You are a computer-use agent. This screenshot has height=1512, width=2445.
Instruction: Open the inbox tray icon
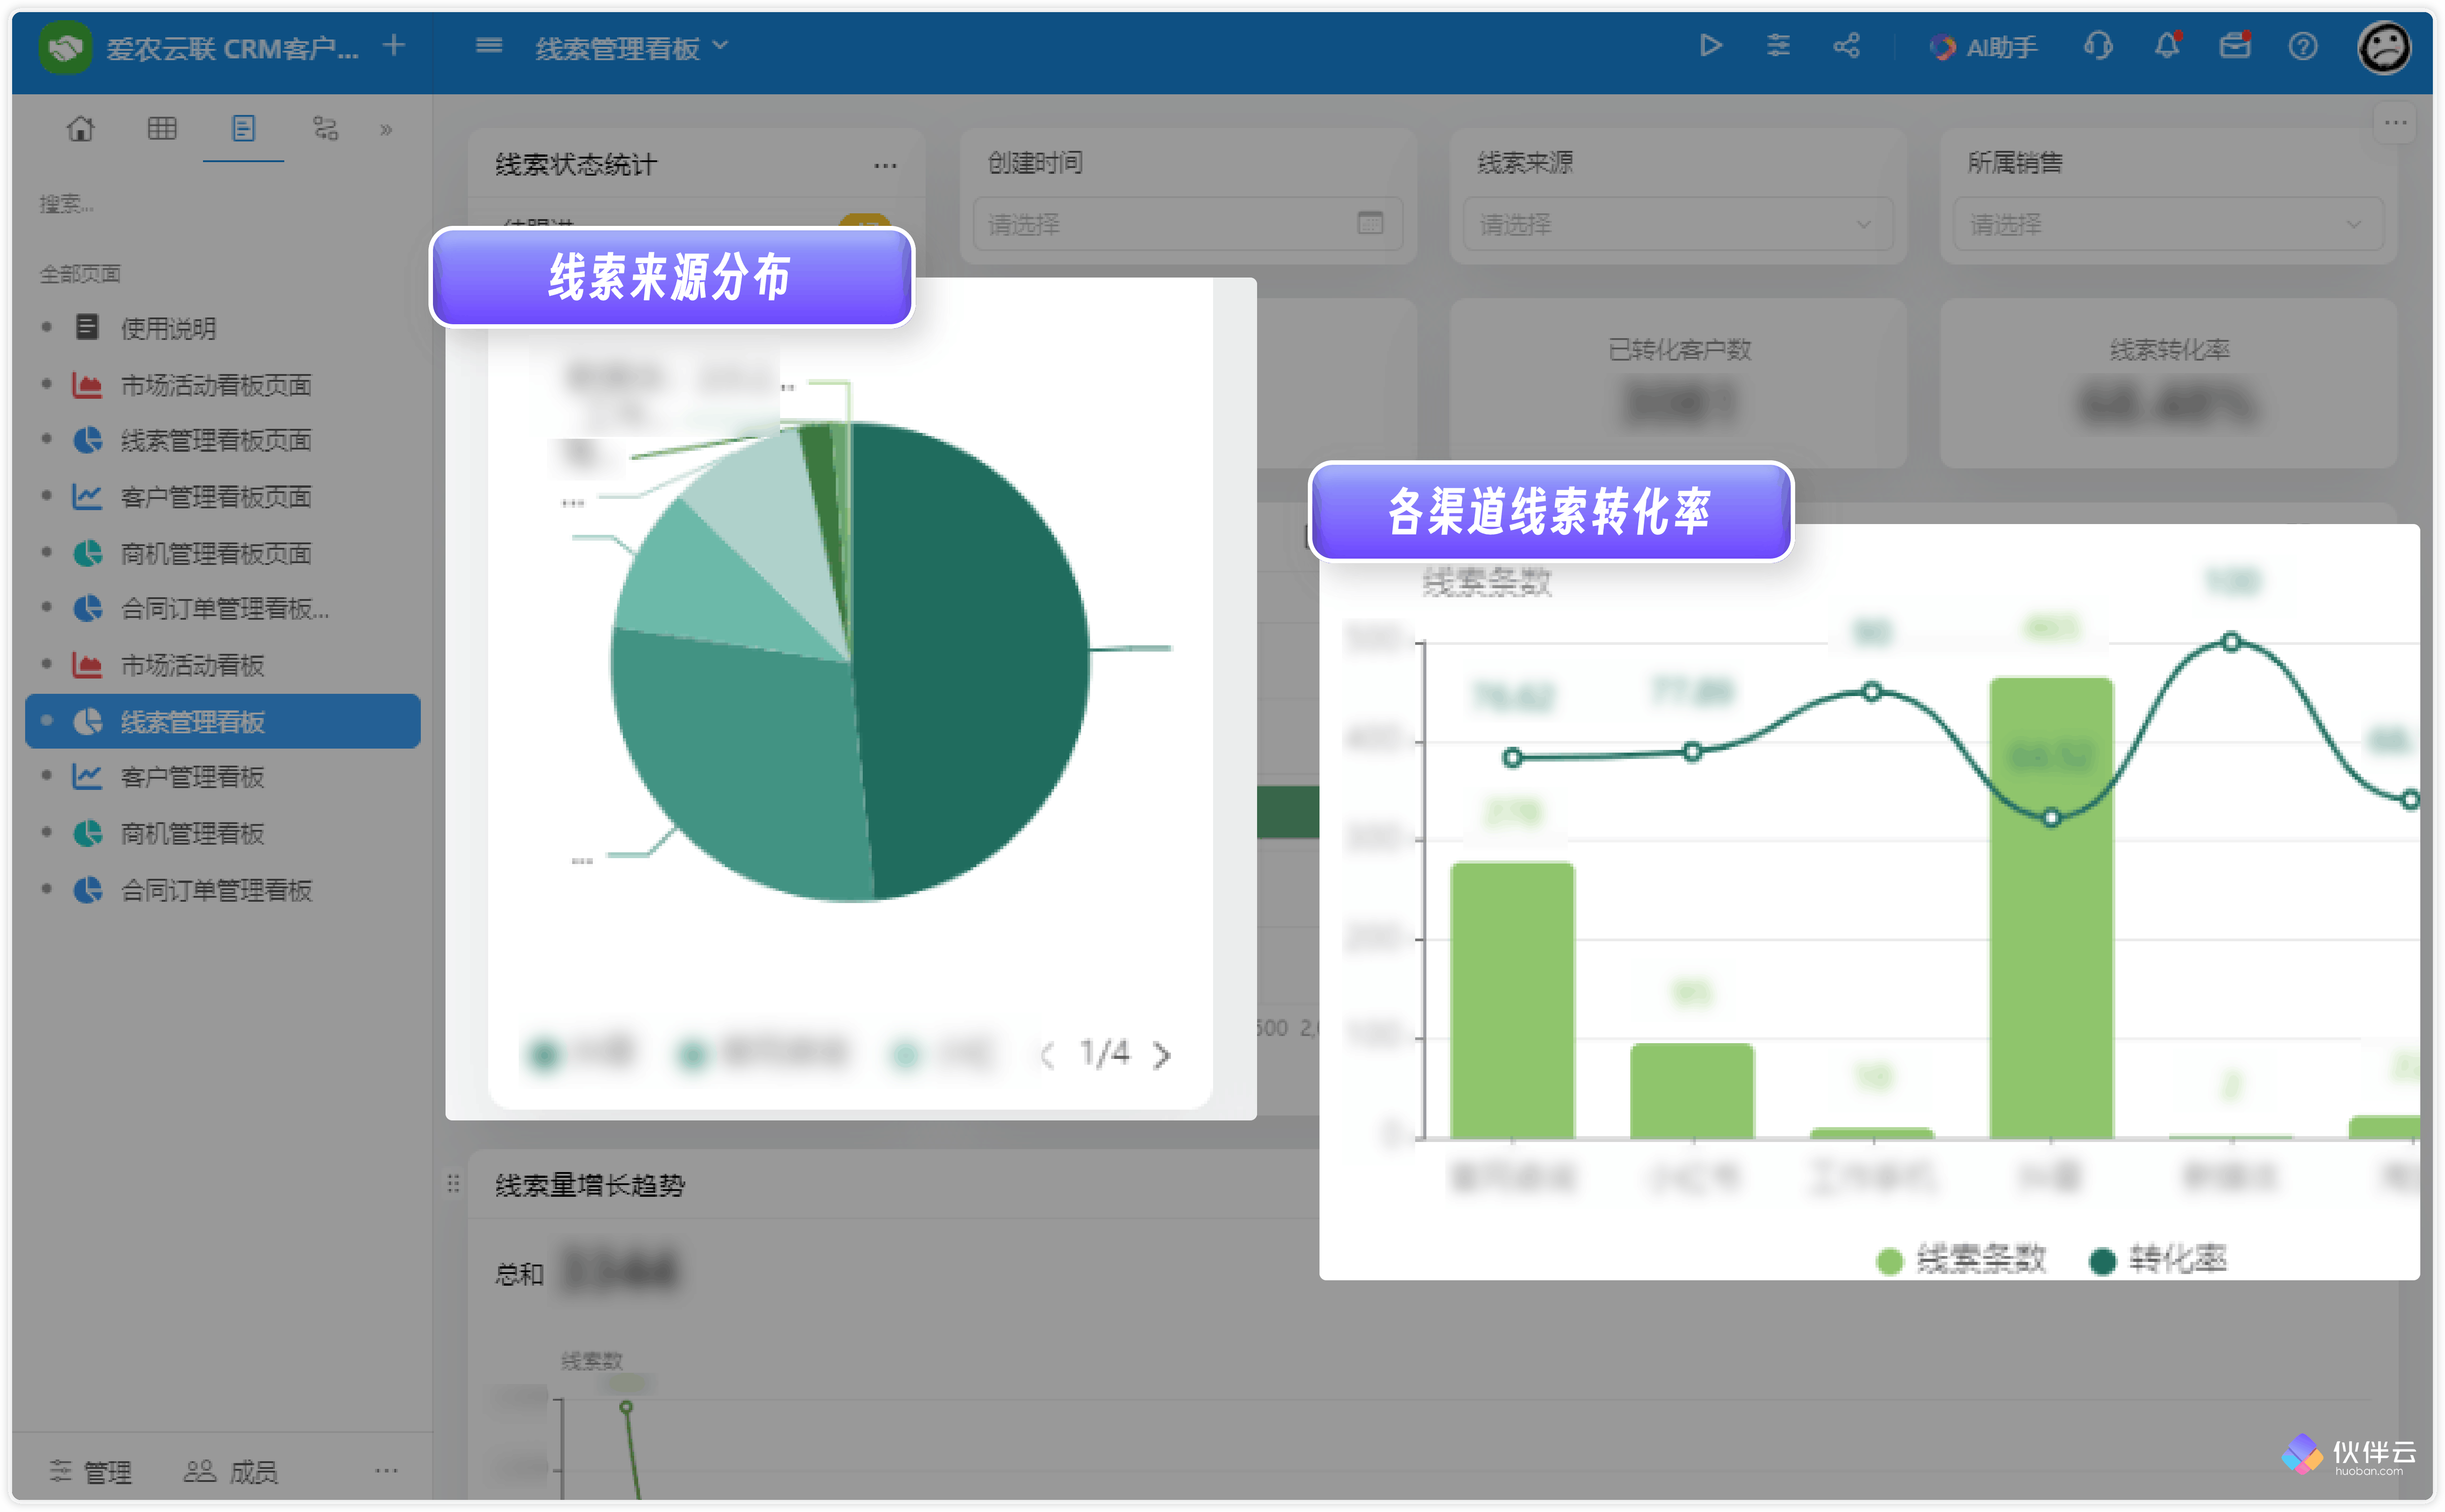pyautogui.click(x=2235, y=46)
